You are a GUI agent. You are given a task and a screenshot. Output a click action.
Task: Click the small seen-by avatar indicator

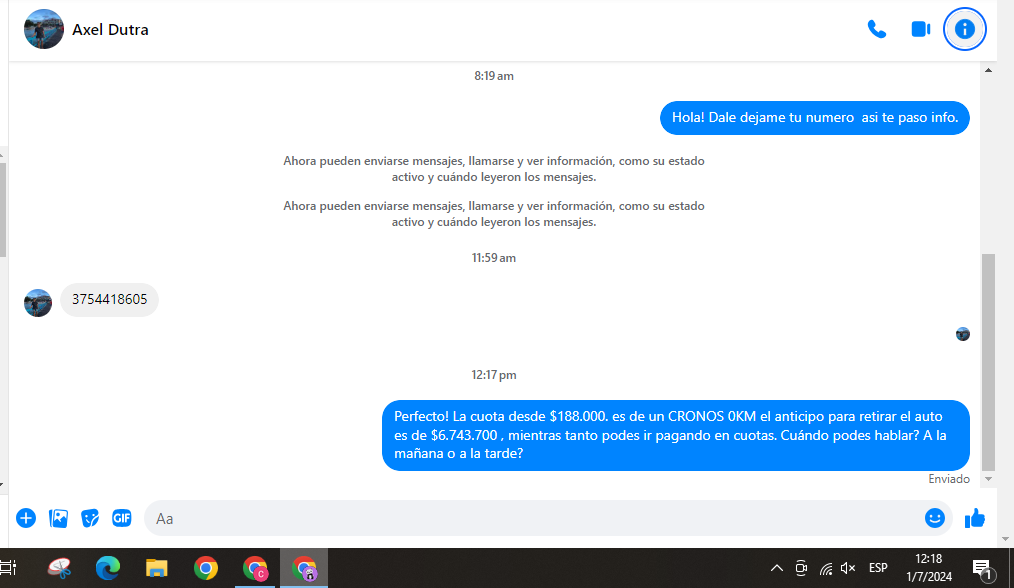[x=963, y=334]
